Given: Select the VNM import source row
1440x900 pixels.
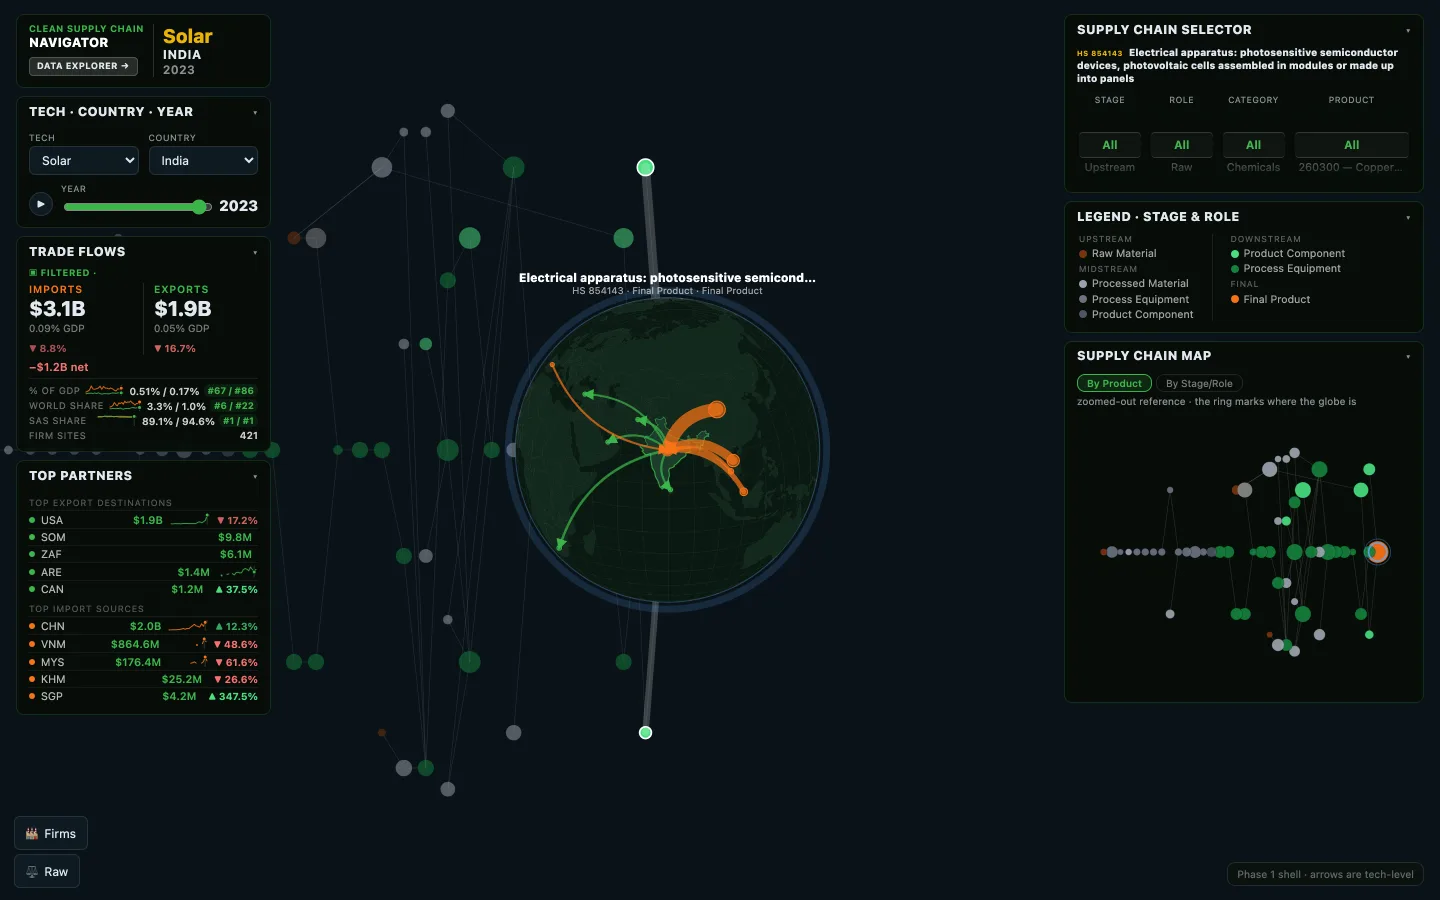Looking at the screenshot, I should pos(143,644).
